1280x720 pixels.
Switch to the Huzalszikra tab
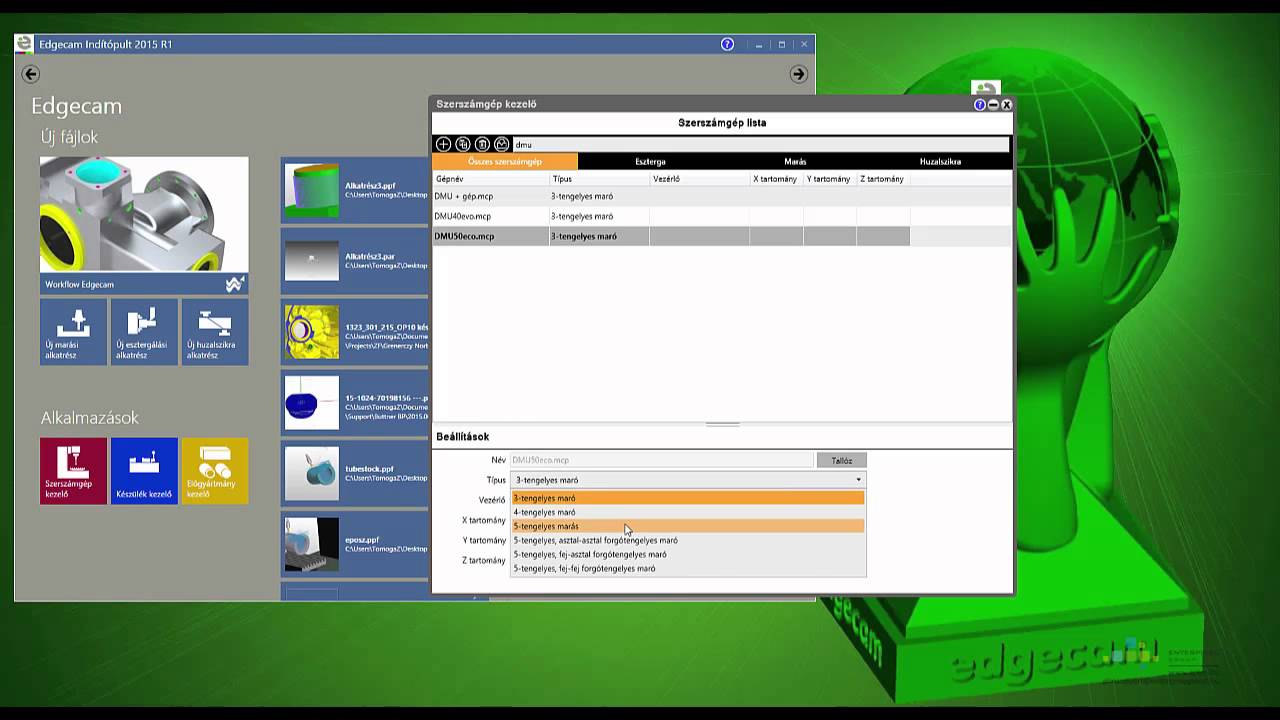coord(940,161)
